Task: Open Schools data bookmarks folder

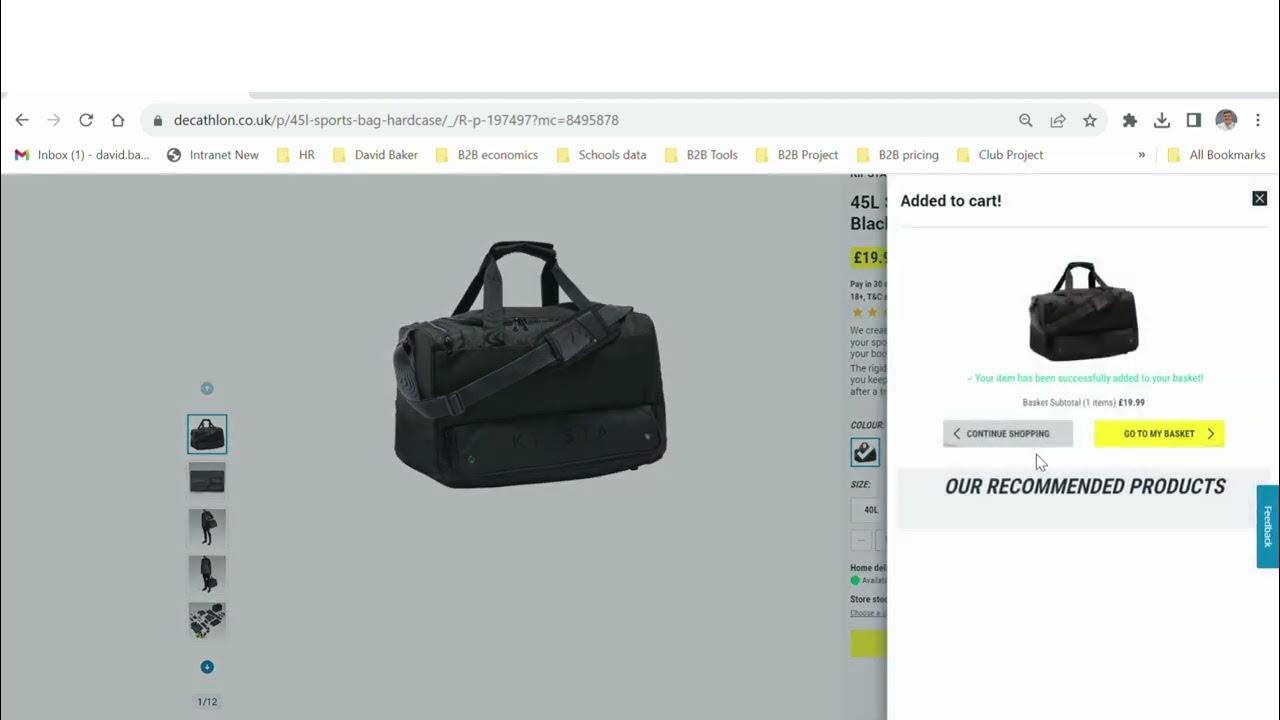Action: (601, 155)
